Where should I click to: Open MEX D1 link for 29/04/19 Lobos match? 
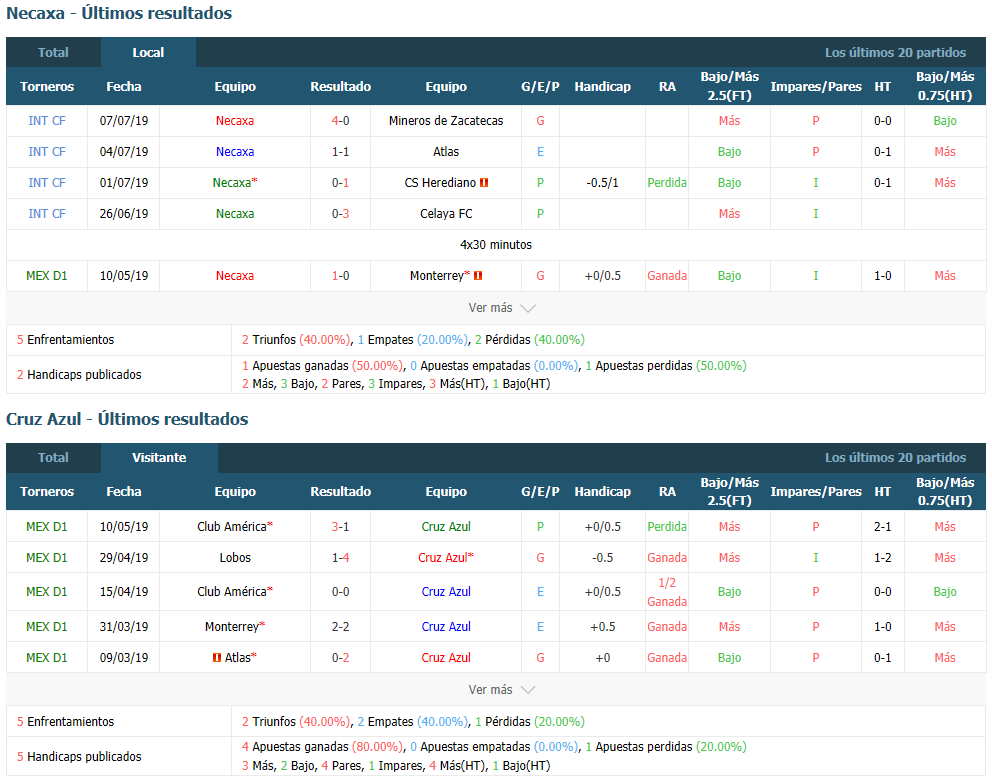pos(47,557)
